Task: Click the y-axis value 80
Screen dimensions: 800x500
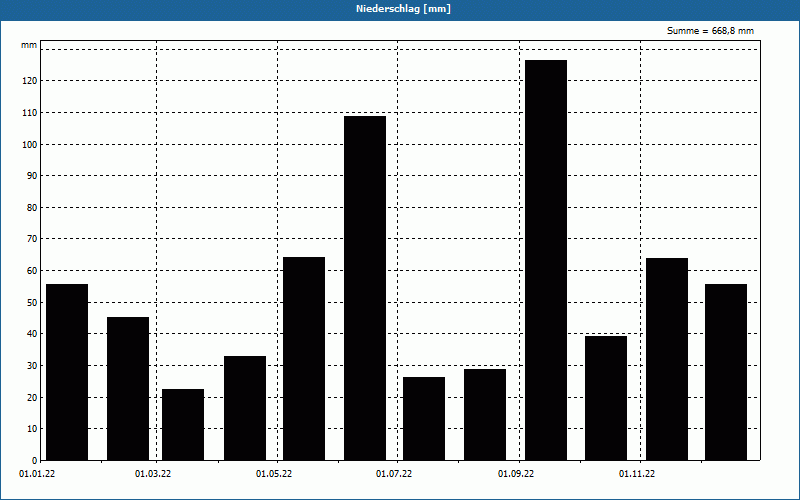Action: point(33,208)
